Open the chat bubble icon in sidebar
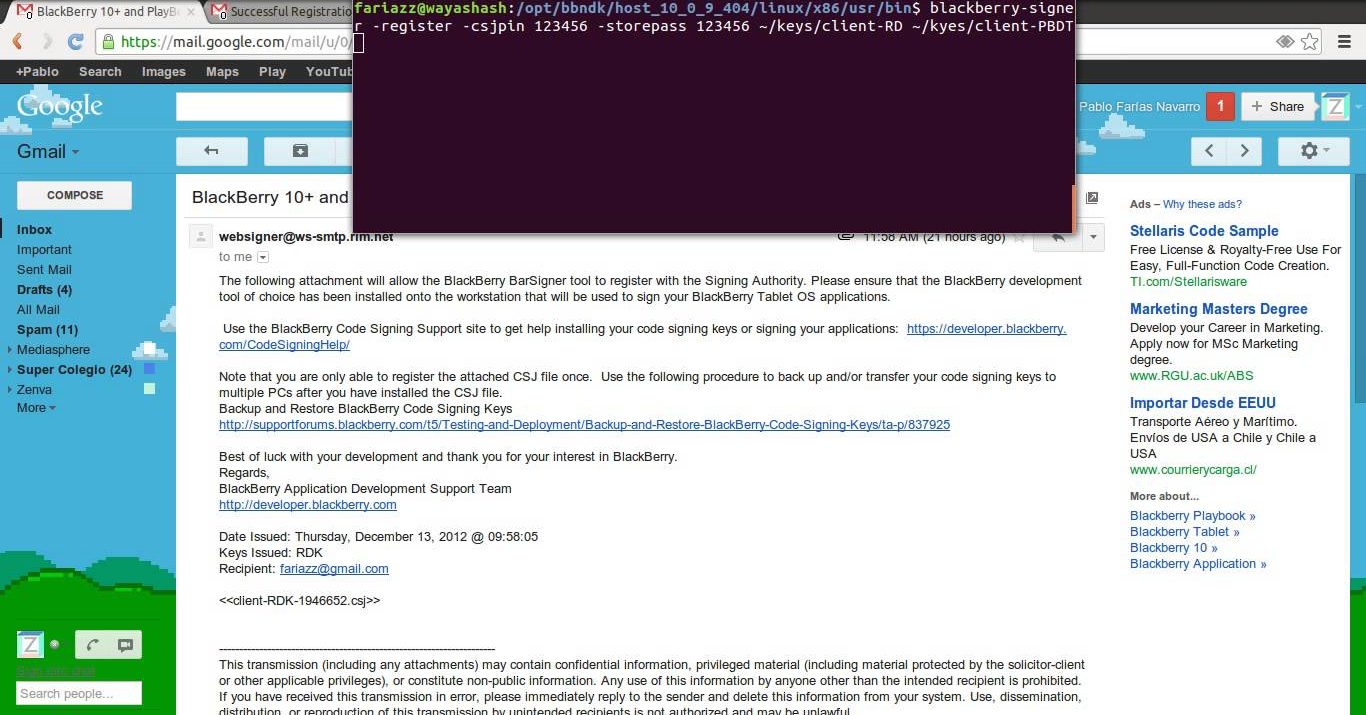Screen dimensions: 1366x715 pos(125,645)
